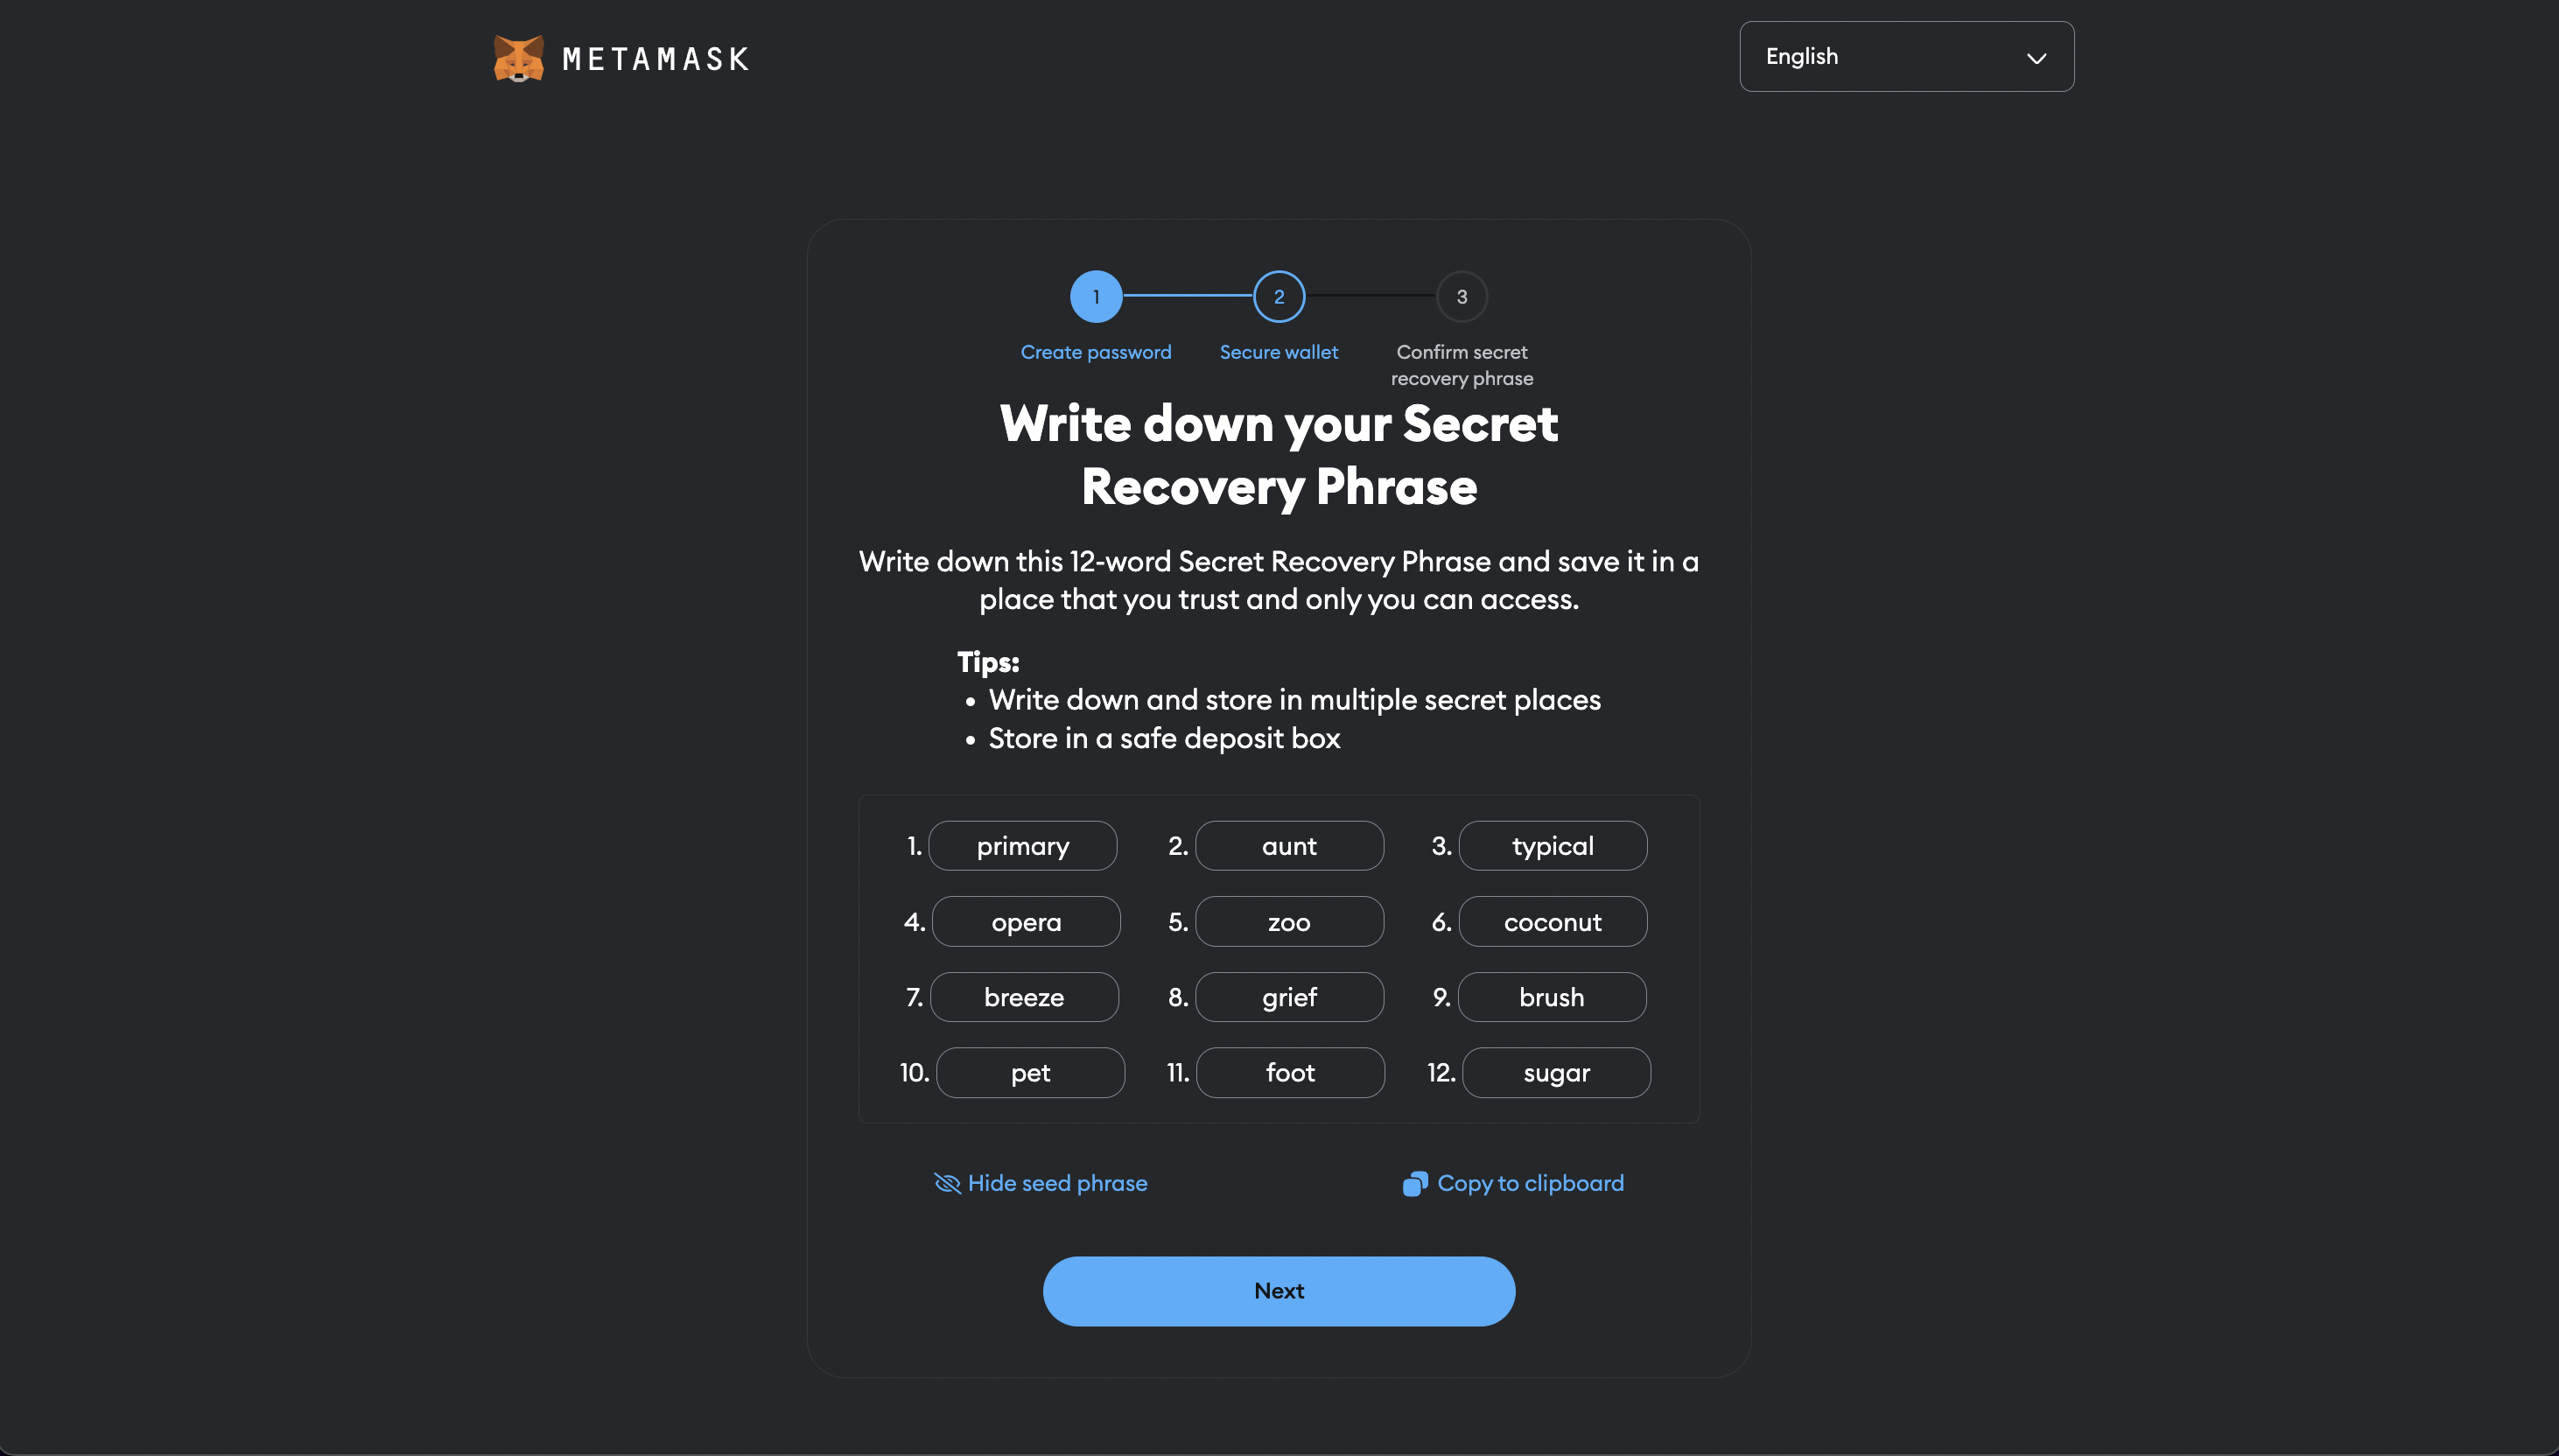Toggle English language dropdown open

[1905, 56]
